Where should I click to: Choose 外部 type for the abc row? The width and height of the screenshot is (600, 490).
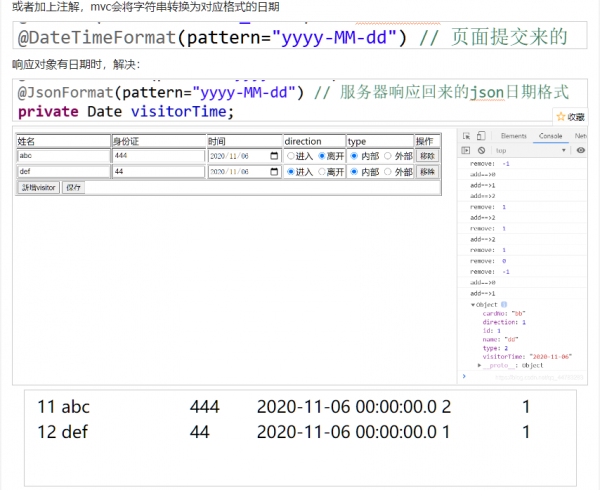tap(388, 156)
